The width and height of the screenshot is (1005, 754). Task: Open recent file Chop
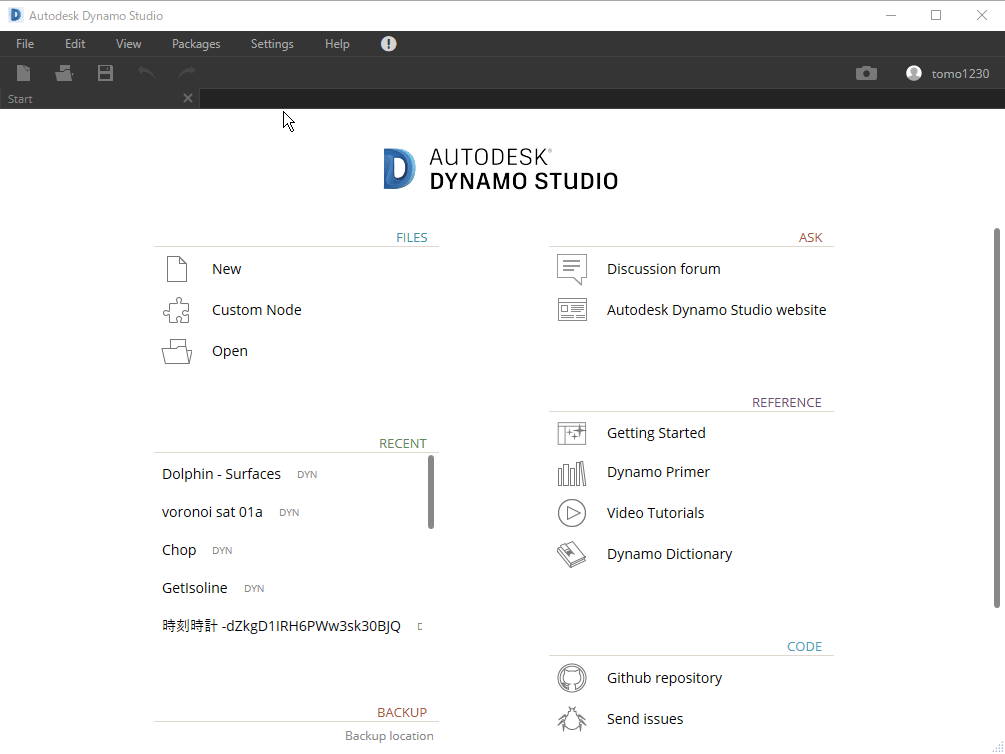(179, 550)
